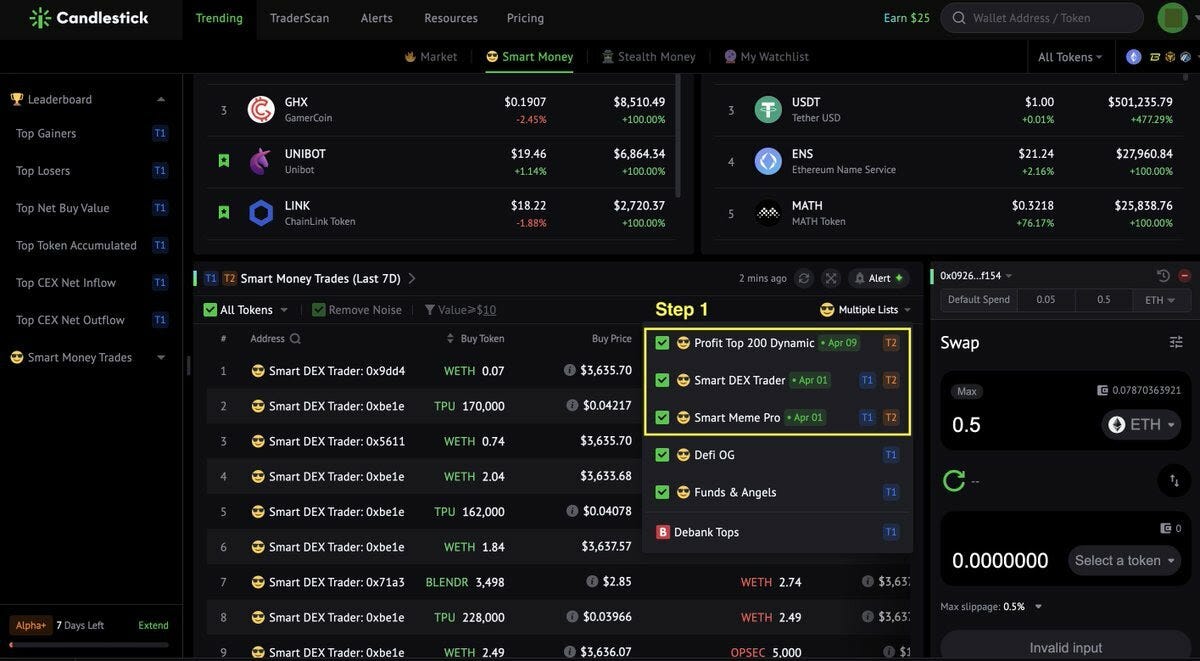Open the user avatar in the header

[1172, 18]
